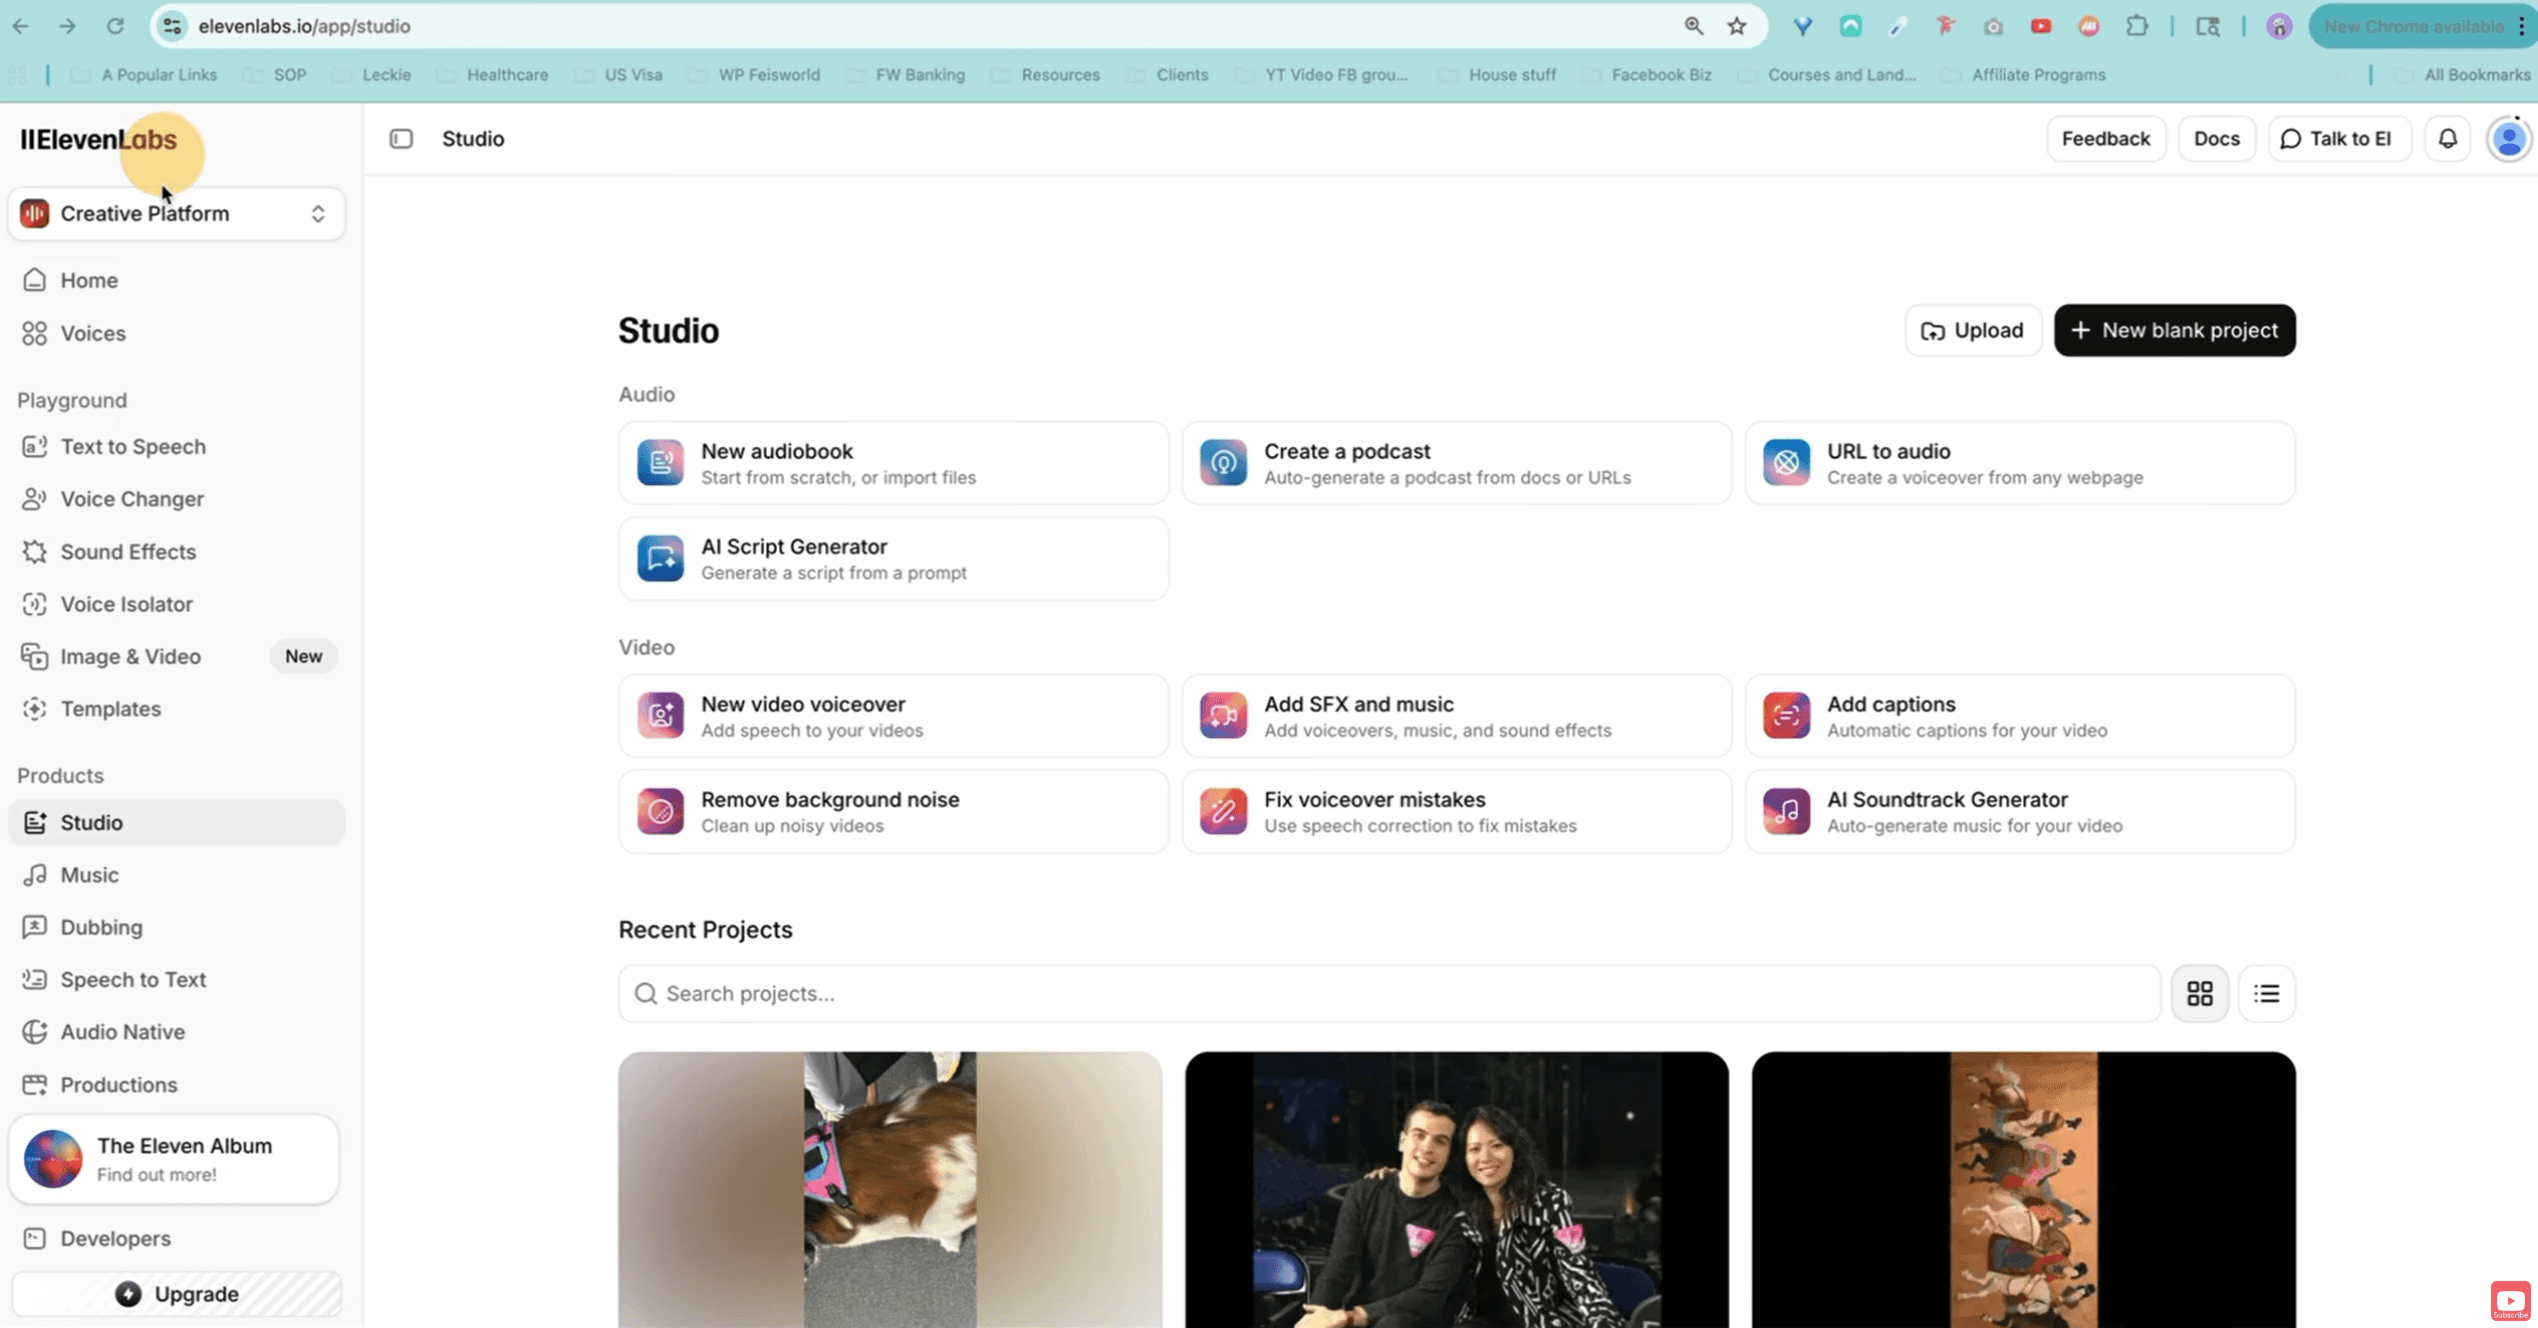Screen dimensions: 2538x1328
Task: Open Voice Changer in the sidebar
Action: coord(176,499)
